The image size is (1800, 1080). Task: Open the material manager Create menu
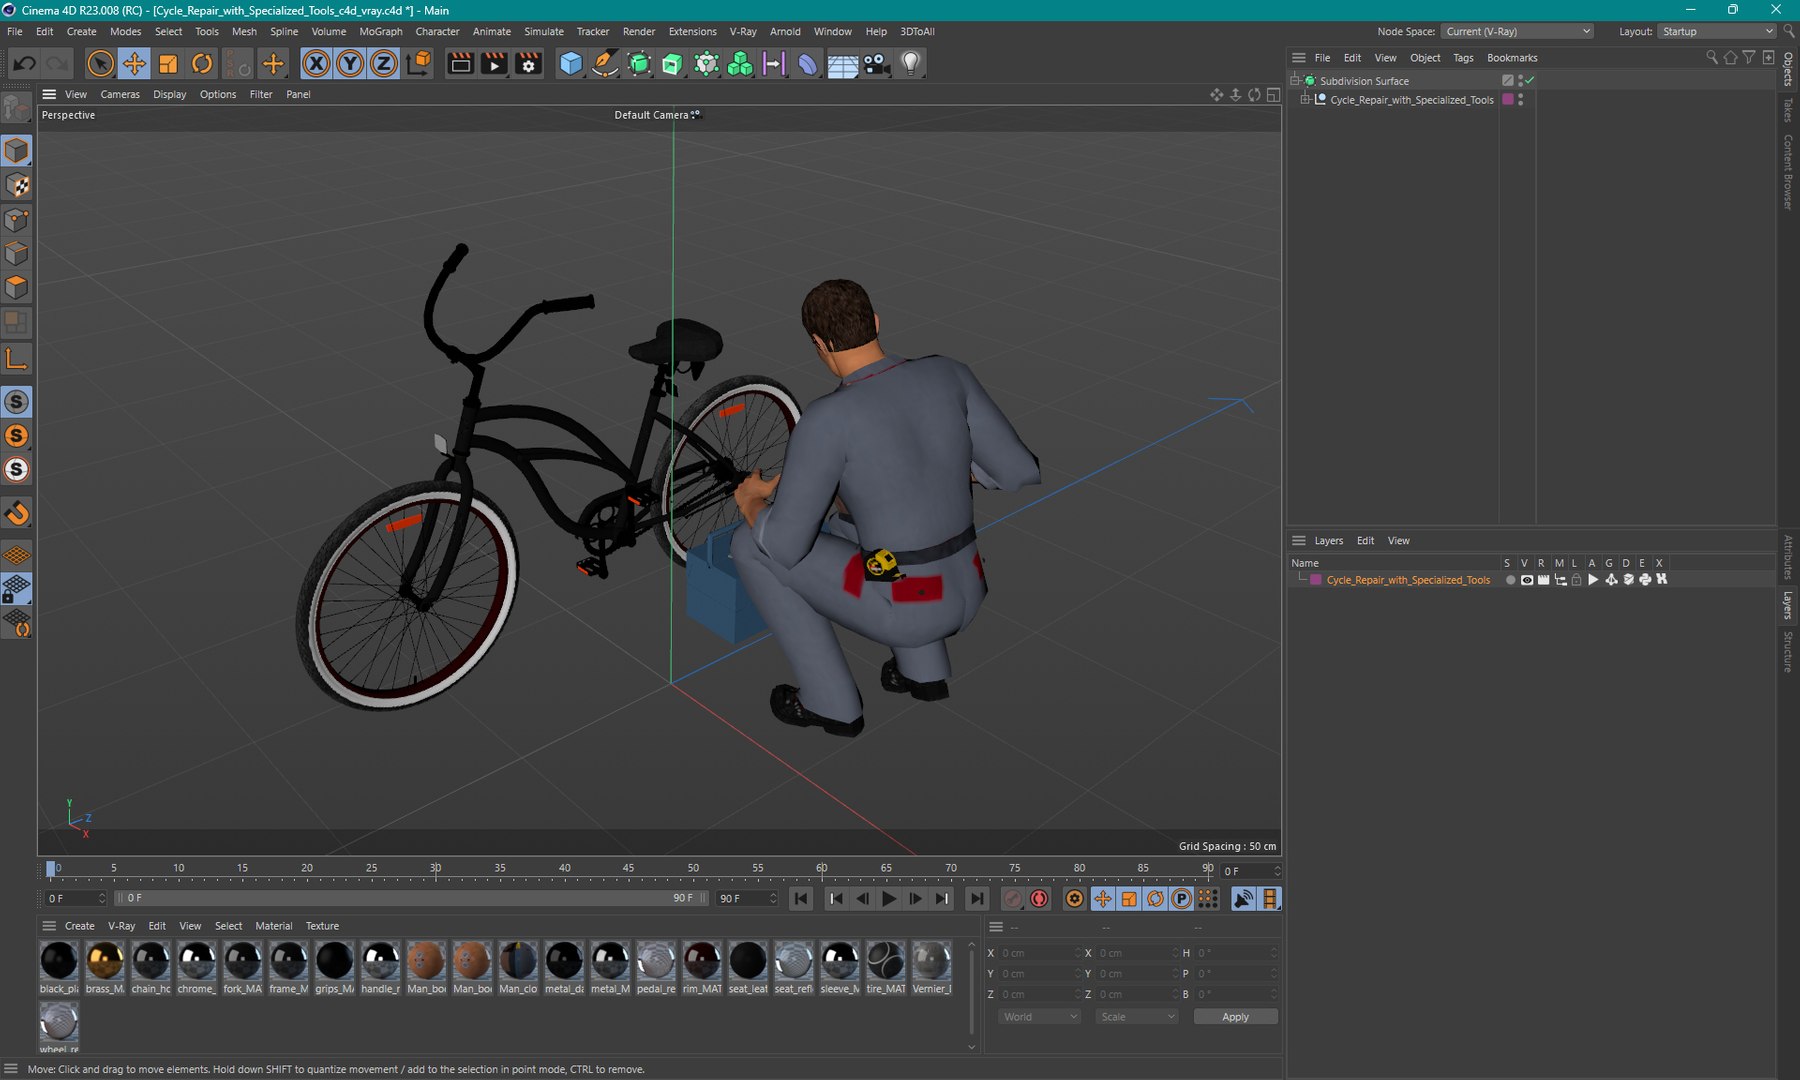point(80,925)
